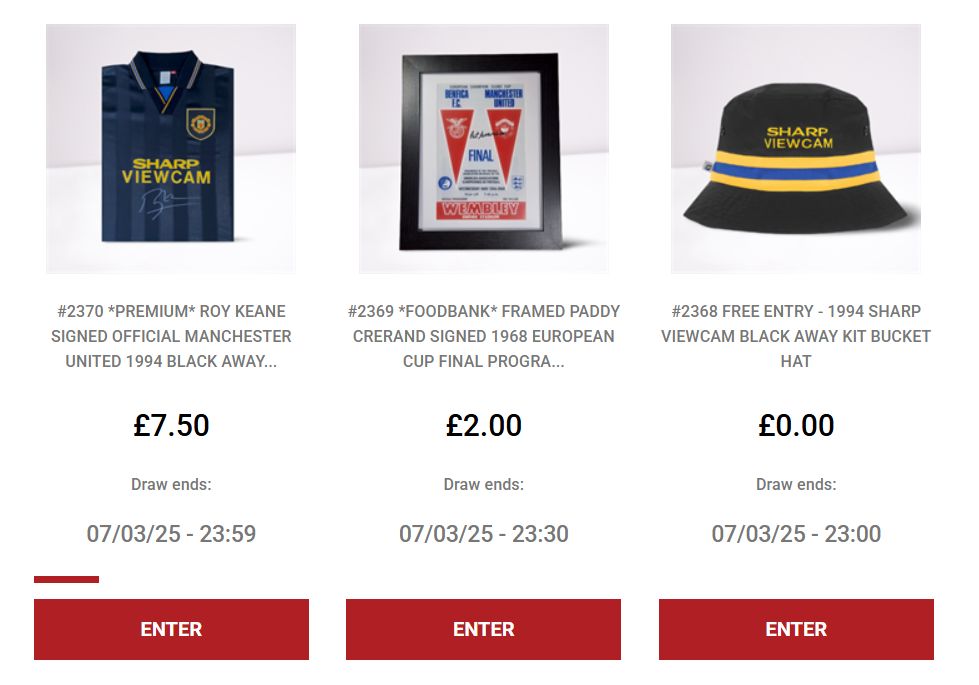Click the 07/03/25 - 23:30 draw end time
Image resolution: width=979 pixels, height=685 pixels.
pos(483,534)
